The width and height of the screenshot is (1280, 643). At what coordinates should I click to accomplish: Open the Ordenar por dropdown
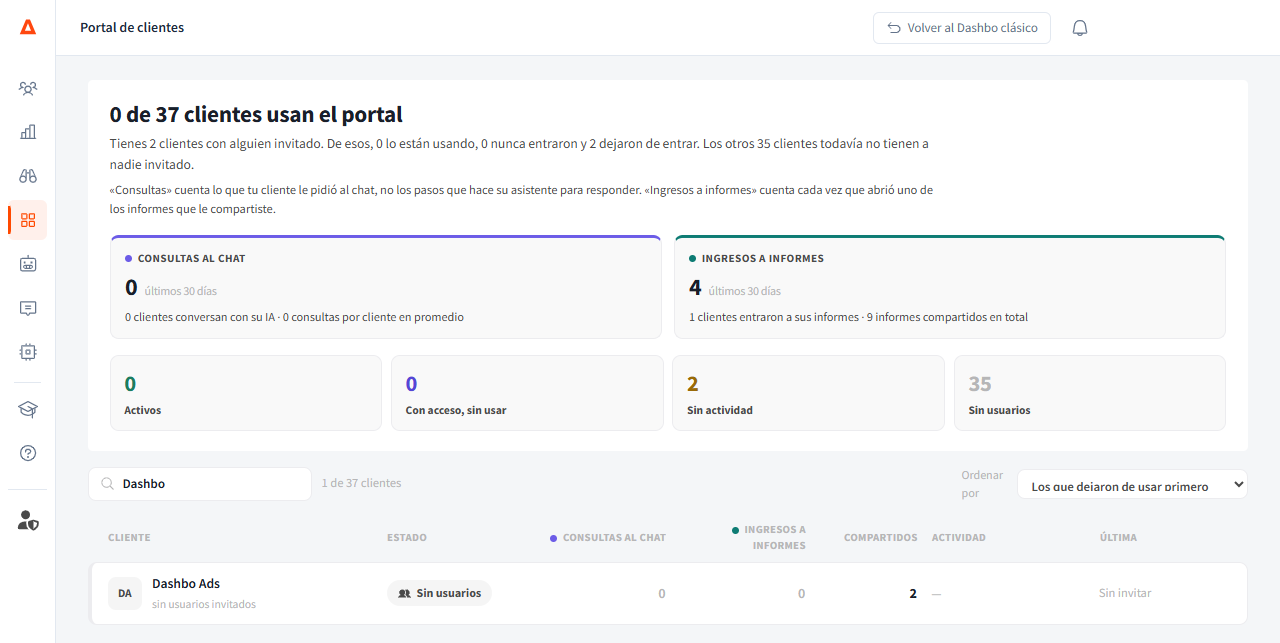click(1132, 485)
